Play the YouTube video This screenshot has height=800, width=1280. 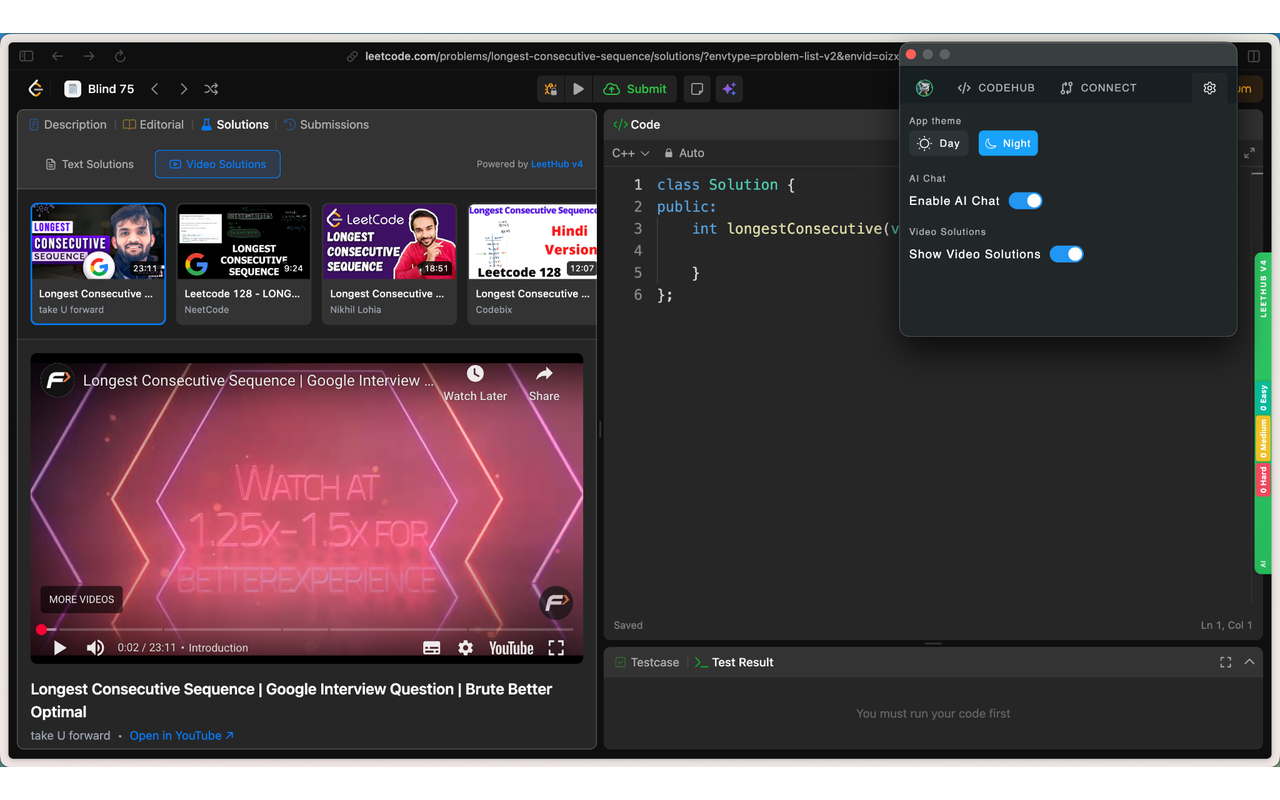(60, 648)
